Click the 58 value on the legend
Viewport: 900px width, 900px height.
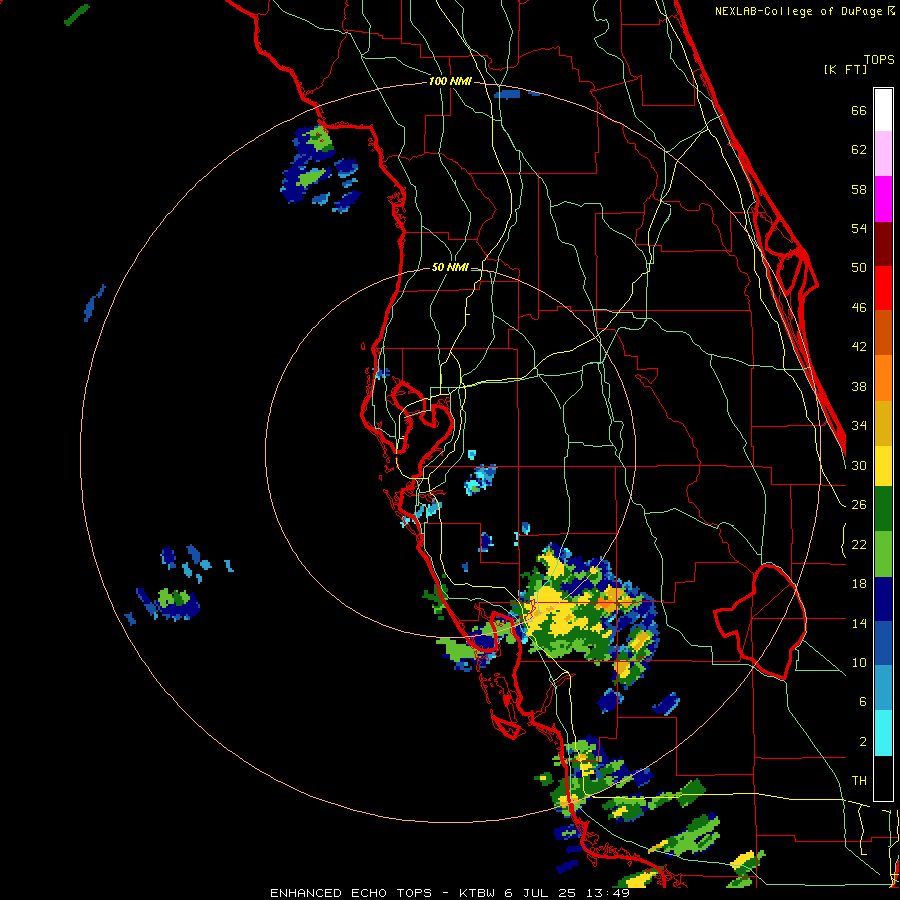click(859, 189)
